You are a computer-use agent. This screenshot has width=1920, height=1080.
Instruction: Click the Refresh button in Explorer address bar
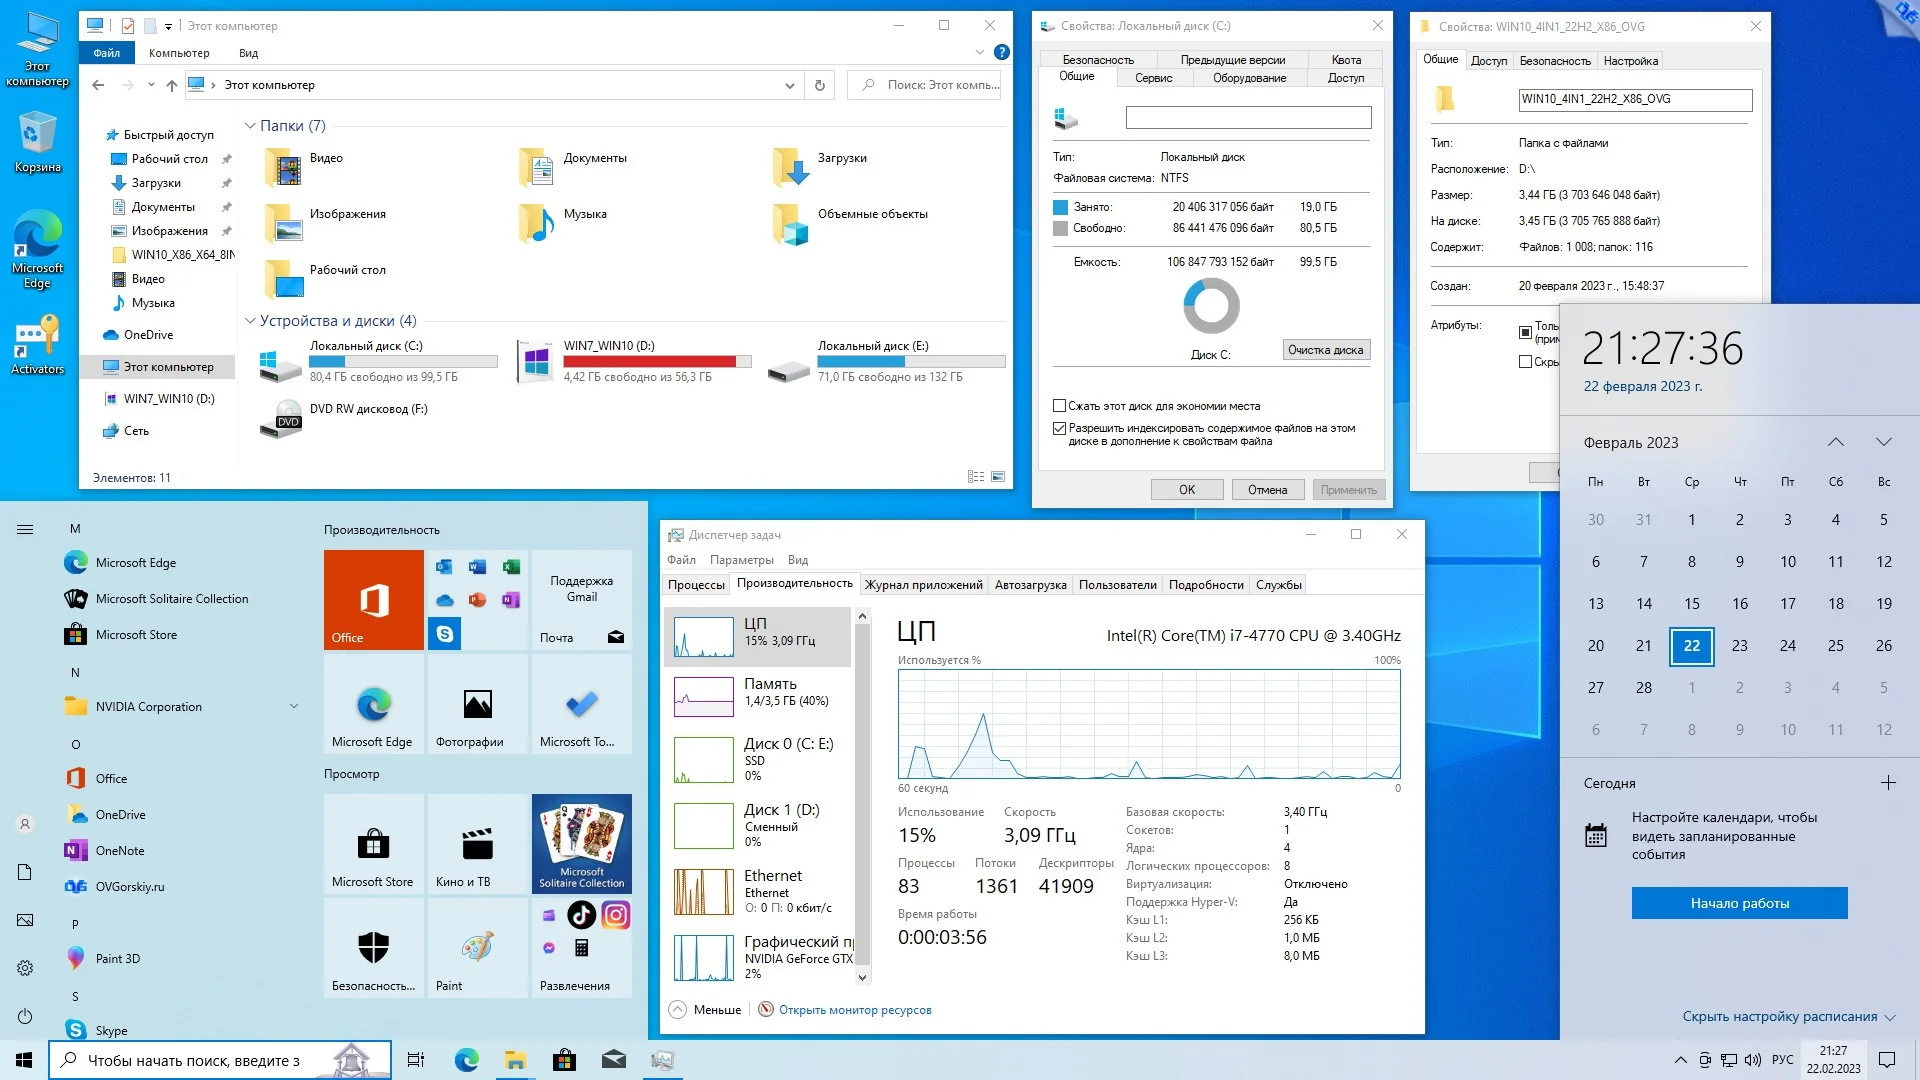click(820, 85)
